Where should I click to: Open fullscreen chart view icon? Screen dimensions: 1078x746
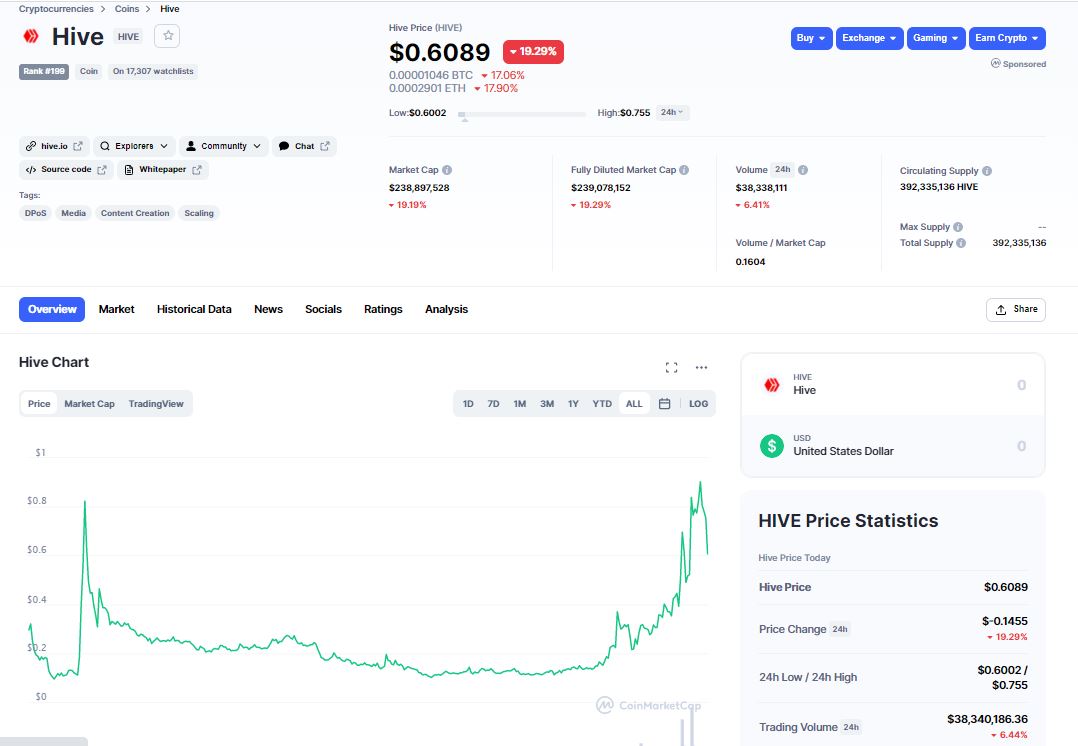click(671, 368)
